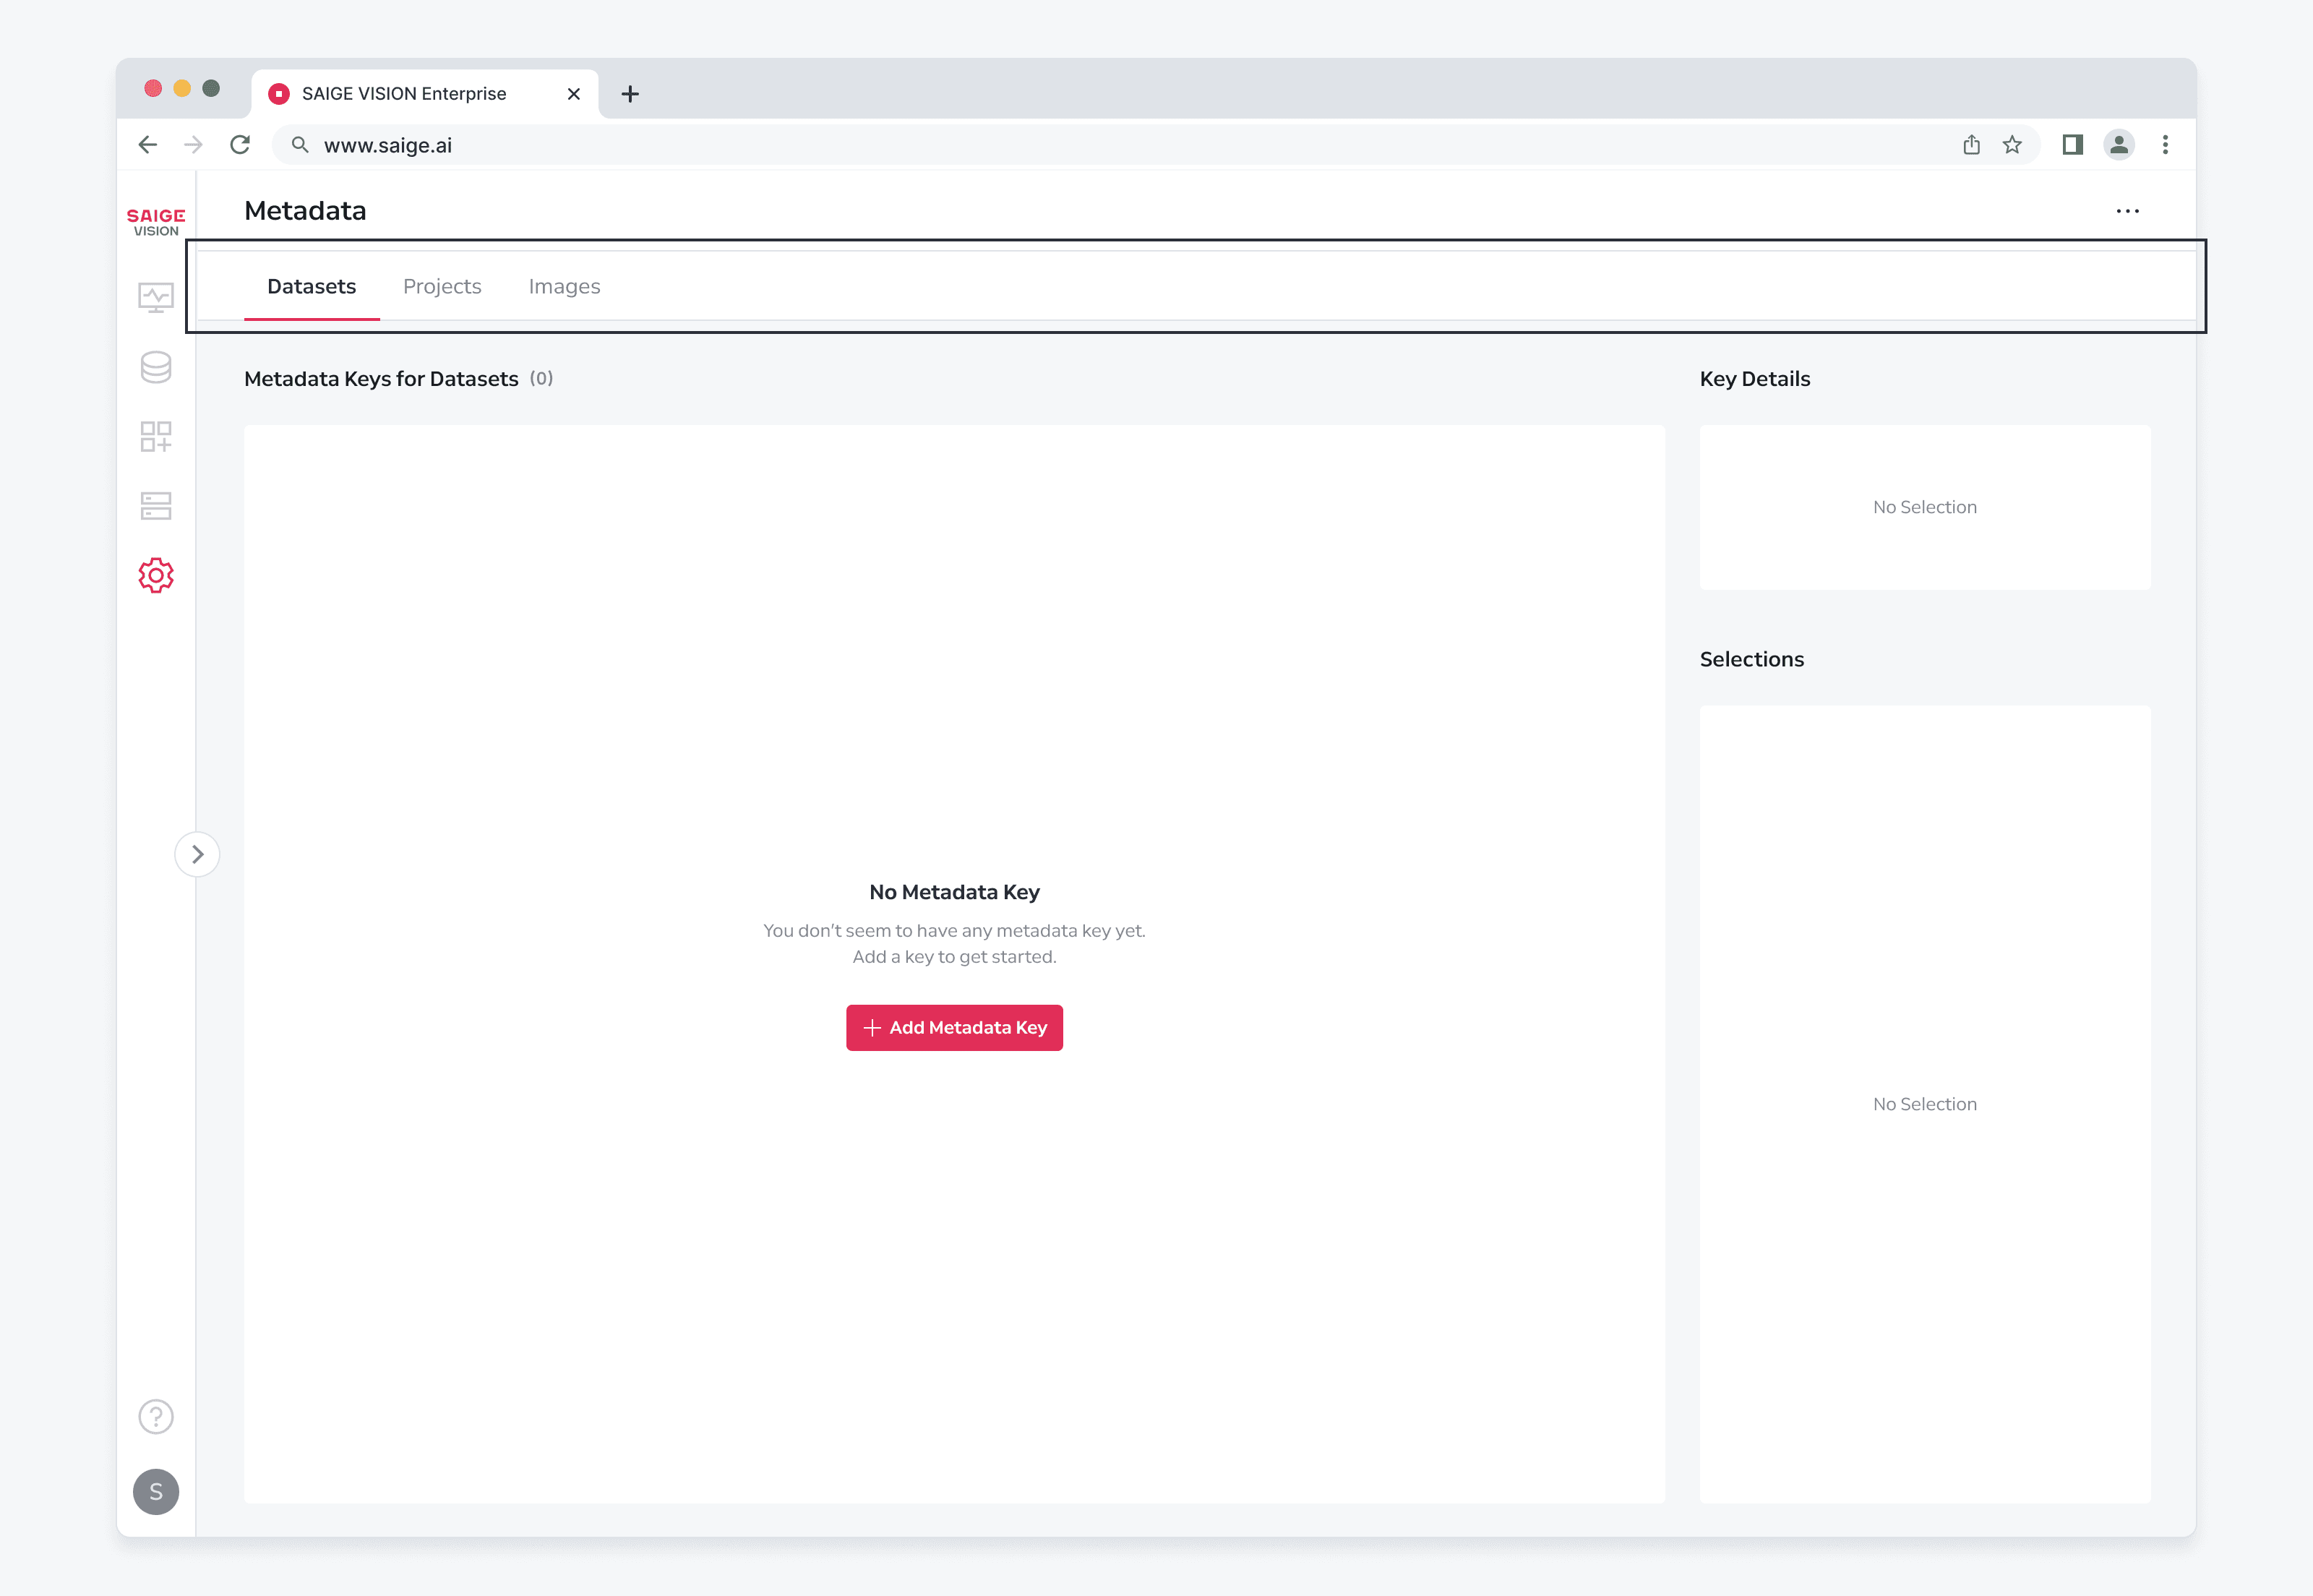Reload the page with the refresh icon

[240, 145]
